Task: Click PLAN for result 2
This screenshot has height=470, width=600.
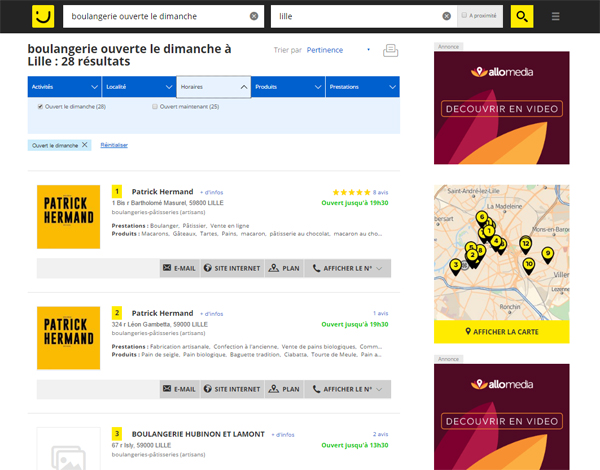Action: [x=284, y=389]
